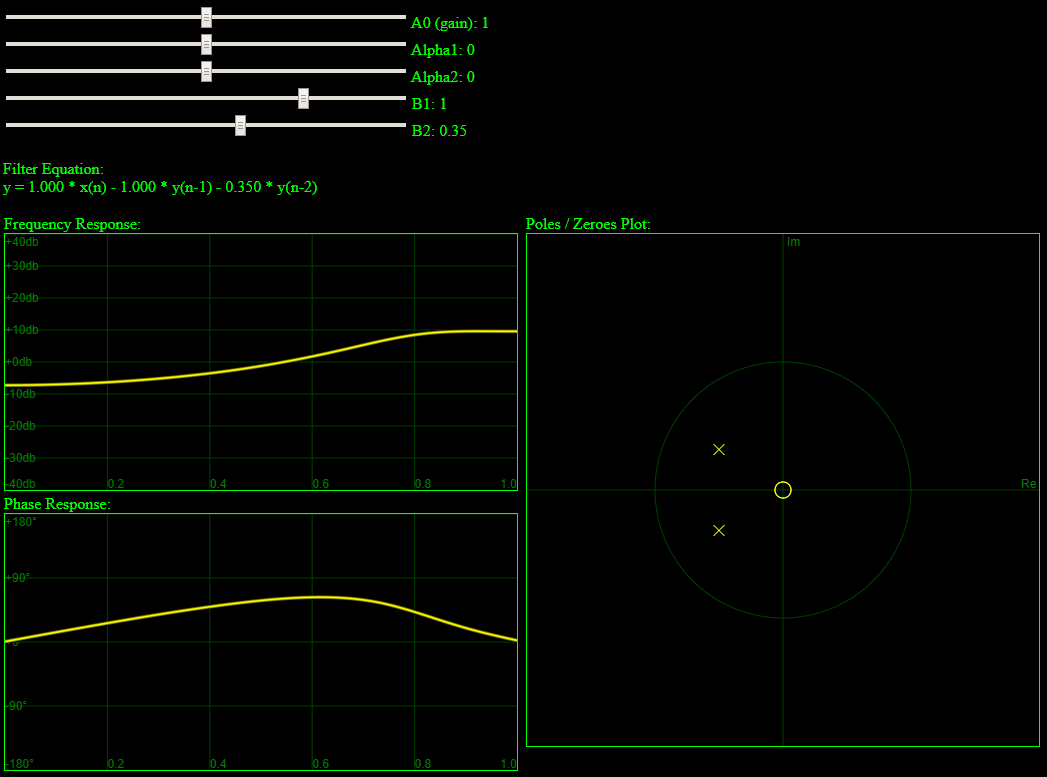Click the B1 slider thumb
The width and height of the screenshot is (1047, 777).
click(x=303, y=98)
